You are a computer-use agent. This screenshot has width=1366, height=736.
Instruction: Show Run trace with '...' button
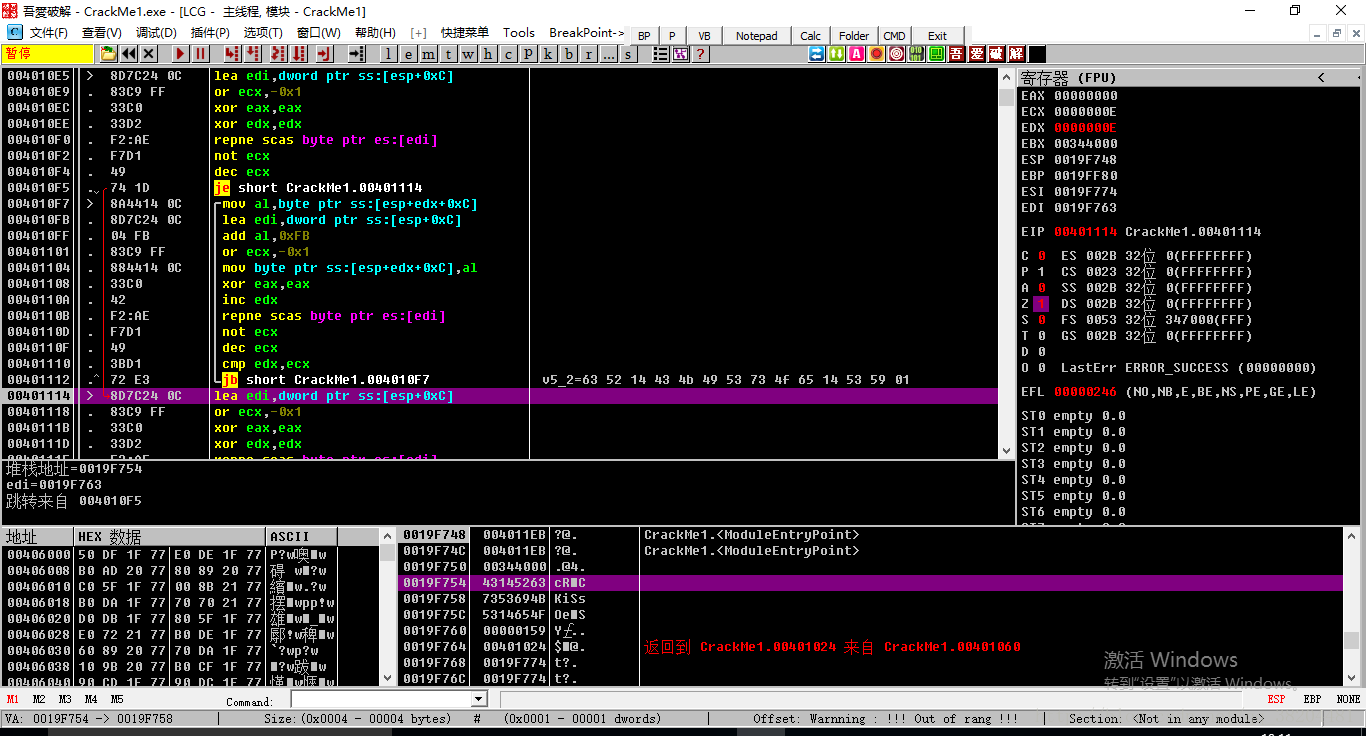(x=608, y=54)
